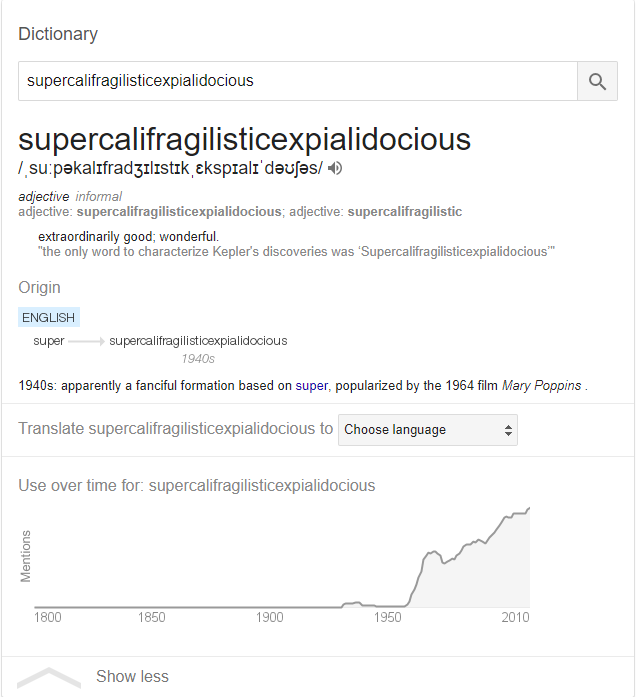Click the dropdown arrows in language selector
Viewport: 638px width, 697px height.
(508, 430)
